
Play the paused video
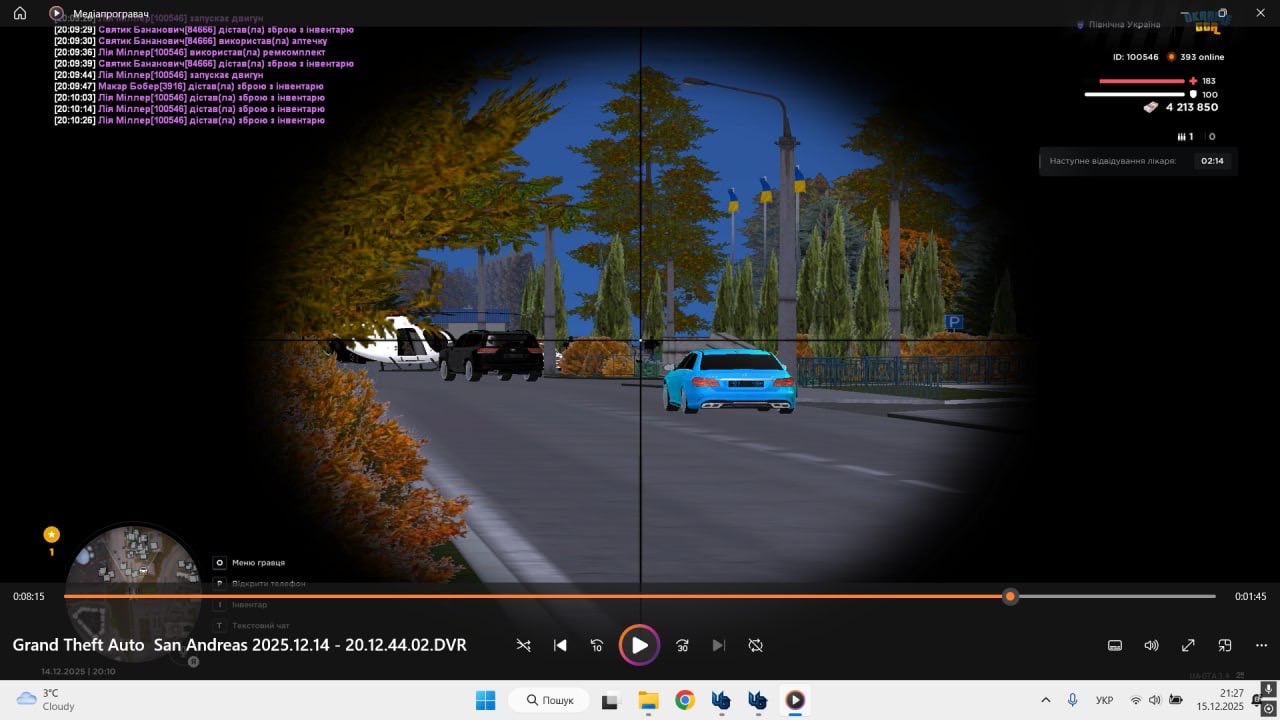pos(639,645)
